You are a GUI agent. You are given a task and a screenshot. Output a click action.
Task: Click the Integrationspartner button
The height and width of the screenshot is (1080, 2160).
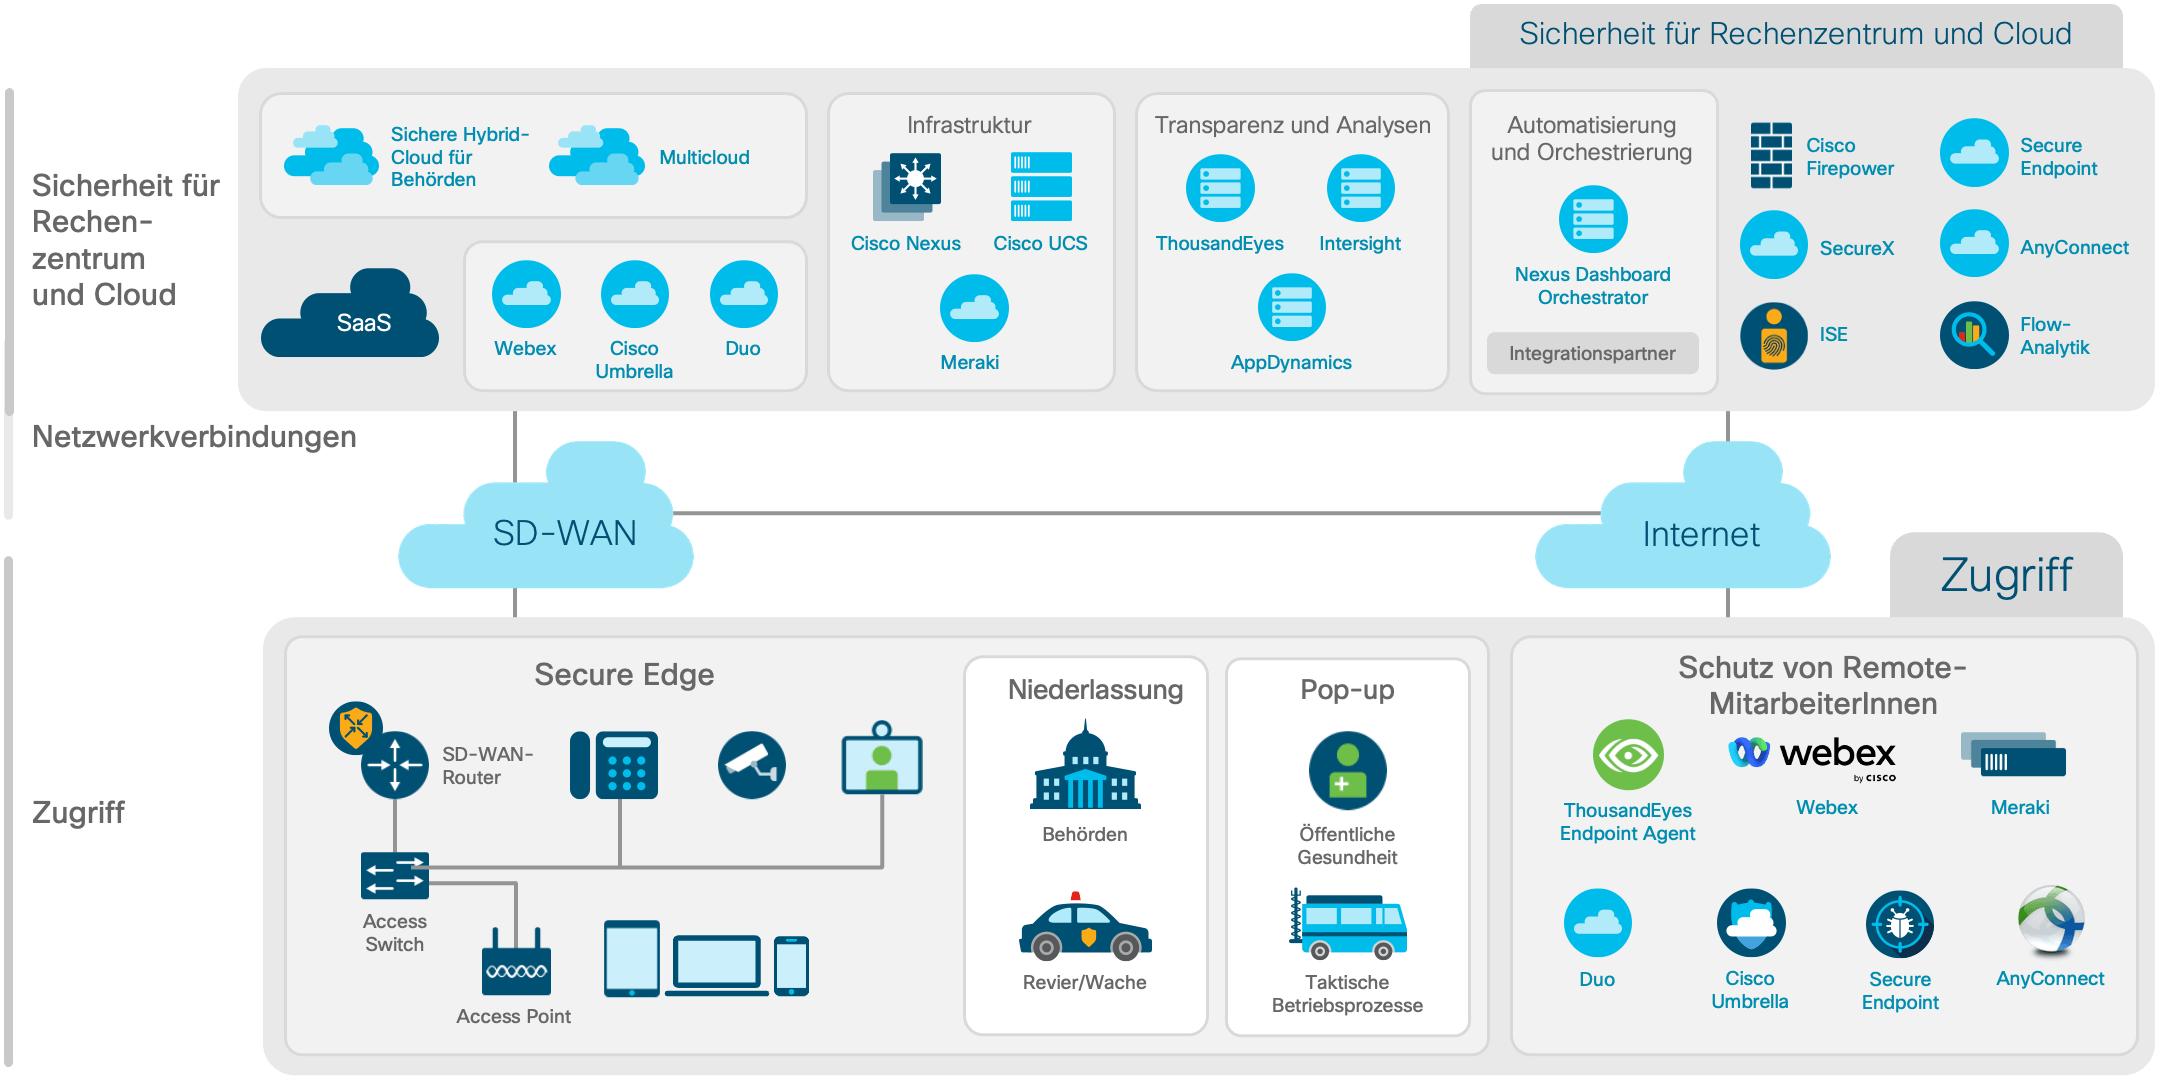click(1592, 353)
